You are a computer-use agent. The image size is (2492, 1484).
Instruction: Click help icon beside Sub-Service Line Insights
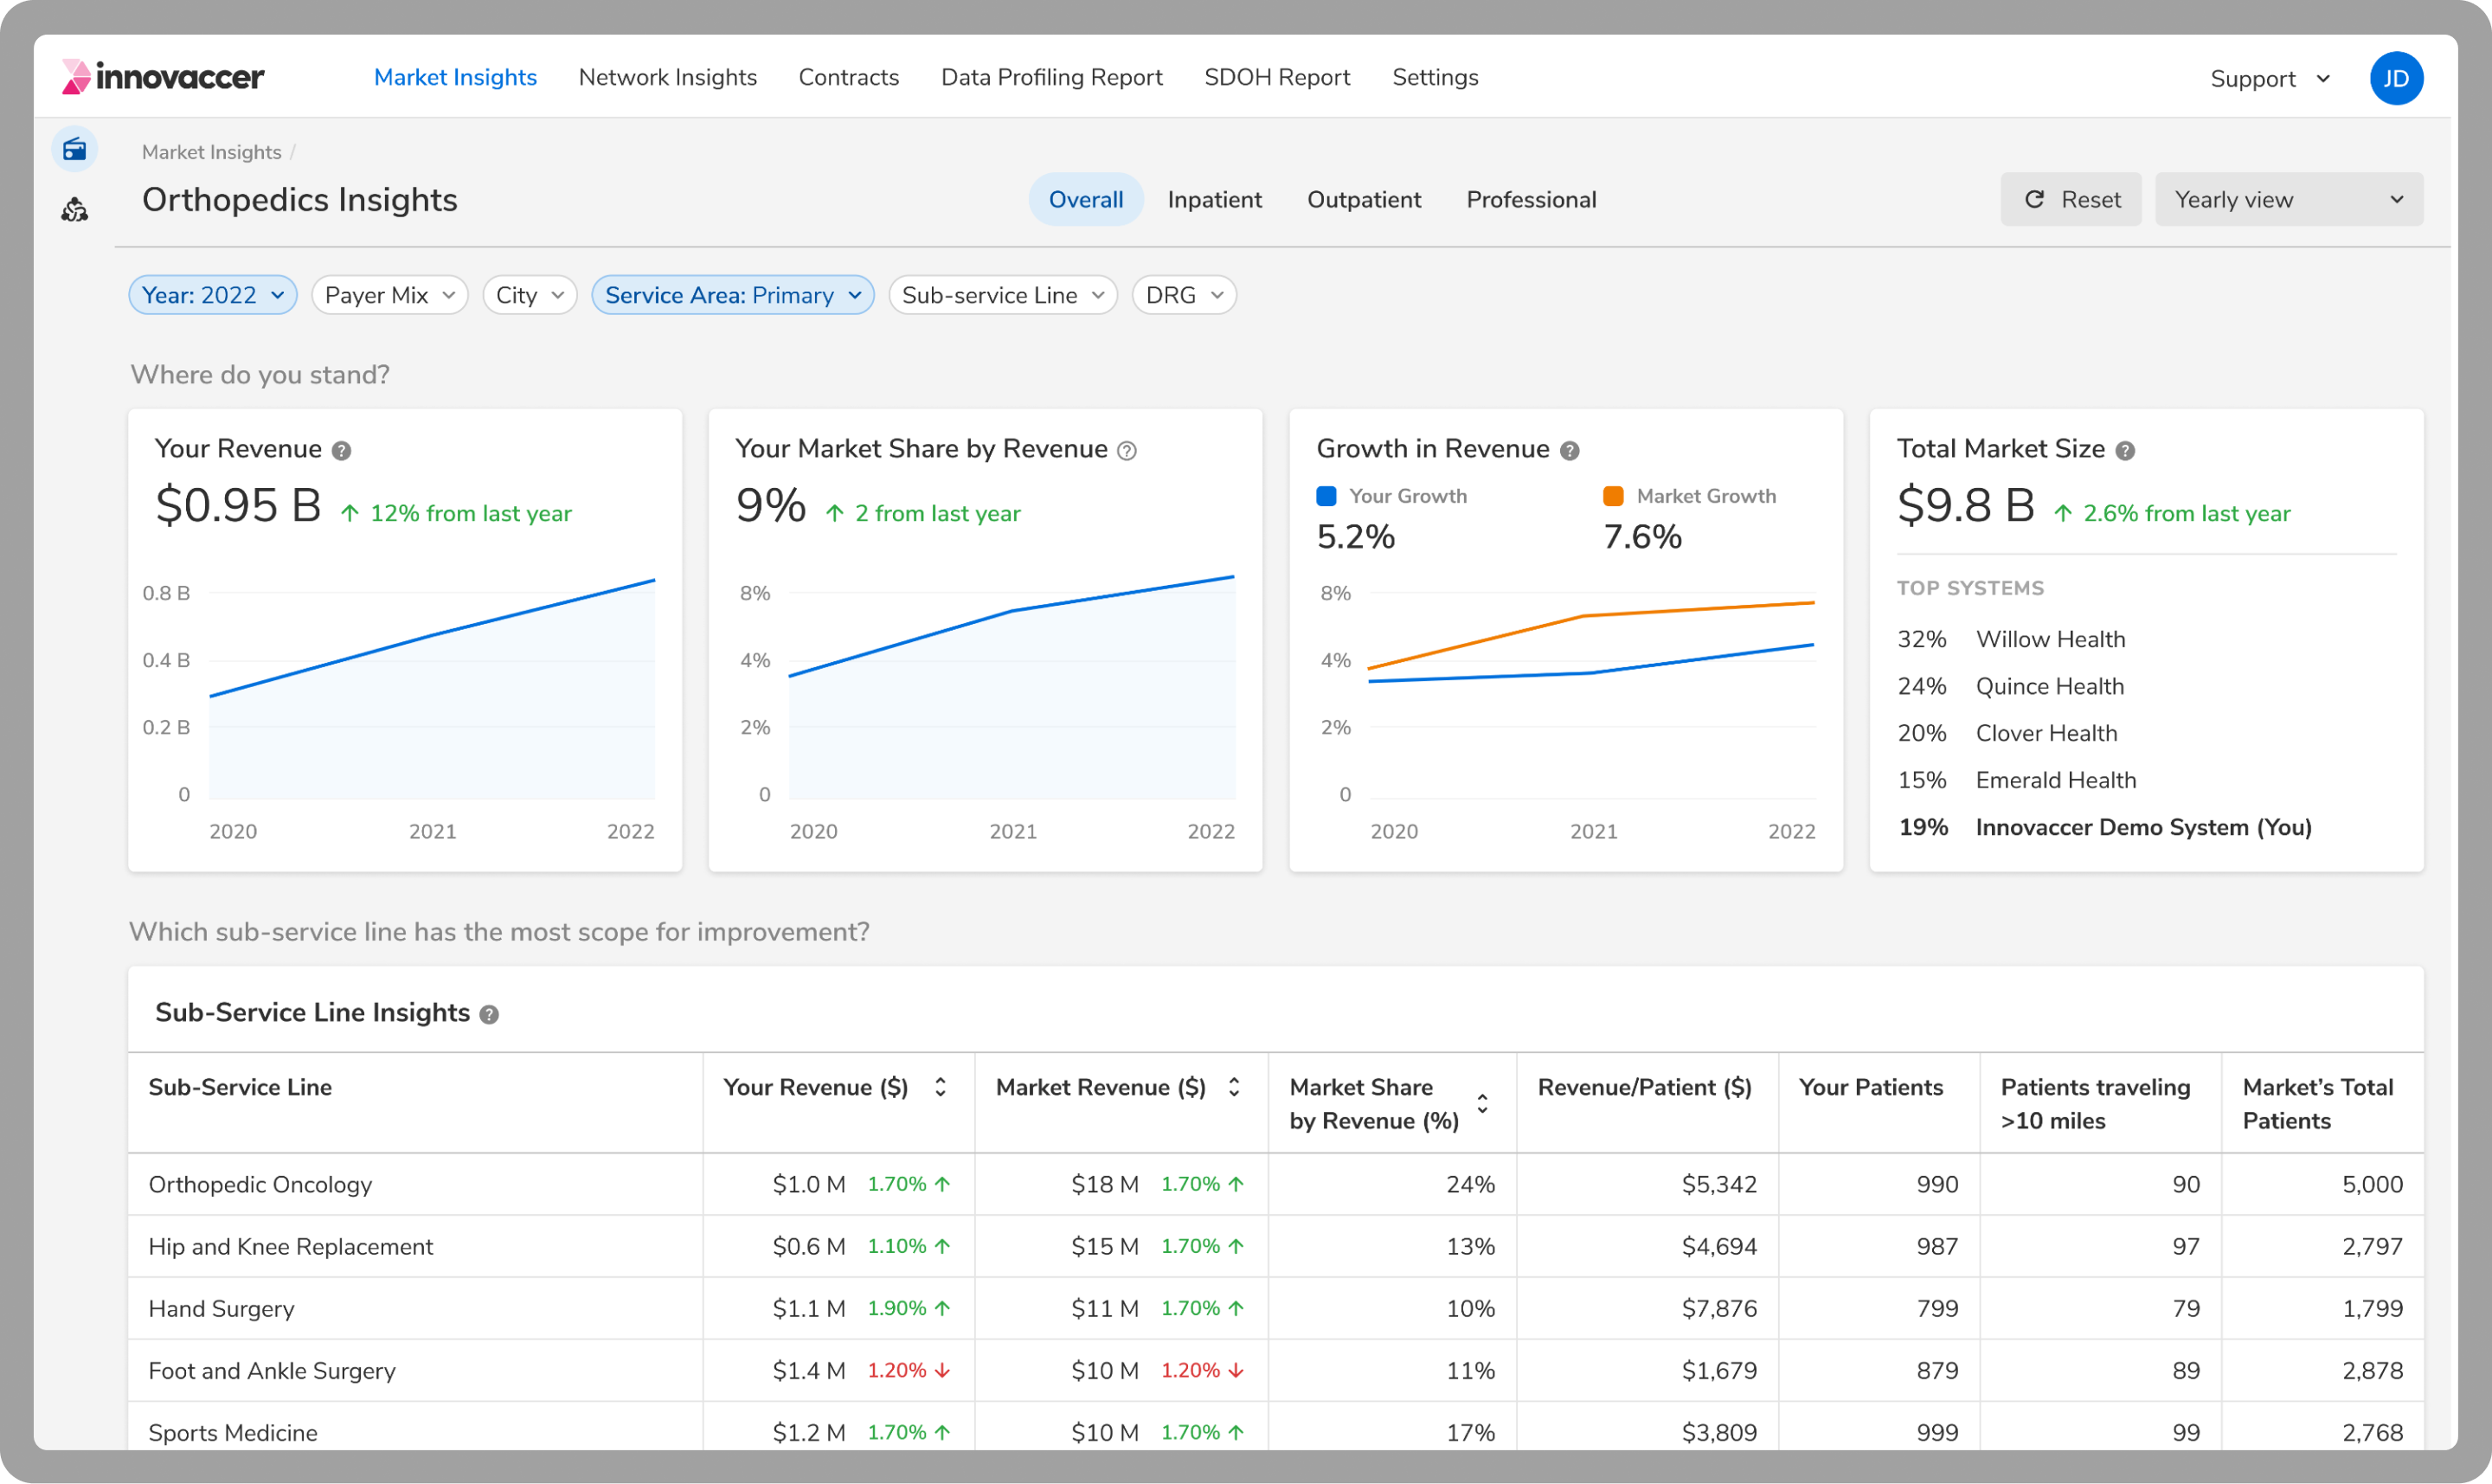pyautogui.click(x=489, y=1015)
